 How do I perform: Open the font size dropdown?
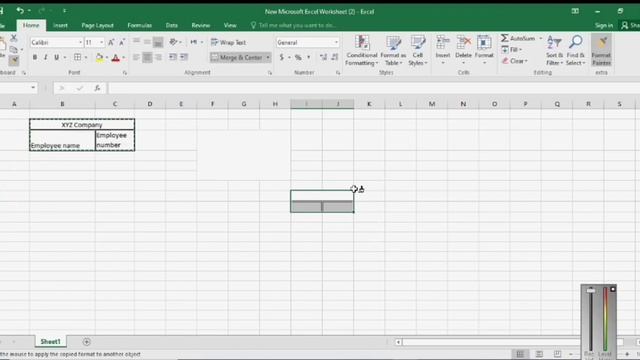tap(101, 42)
